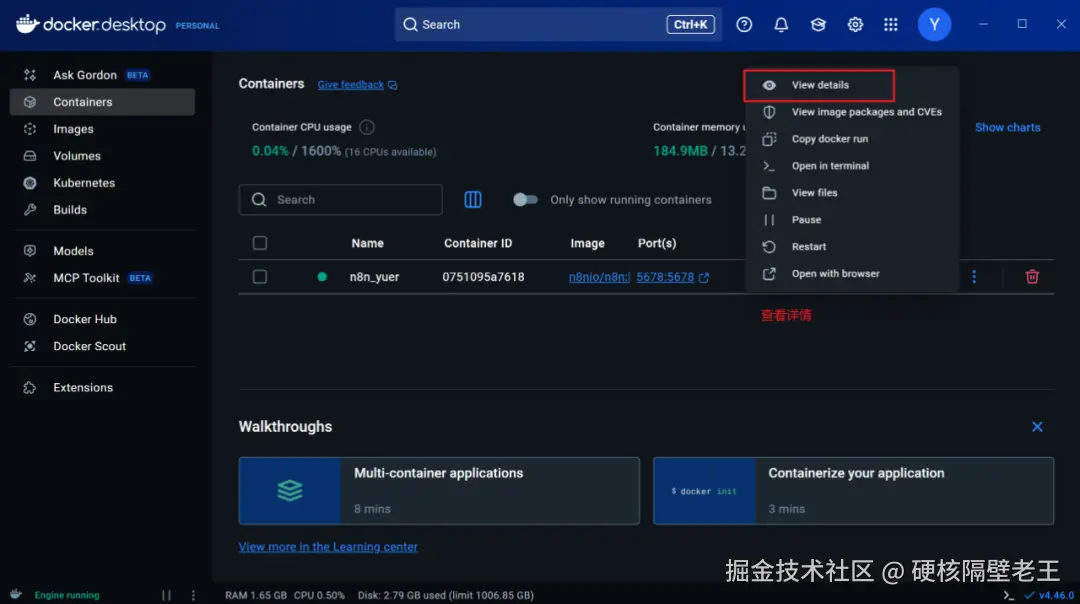Open Multi-container applications walkthrough
This screenshot has width=1080, height=604.
click(439, 491)
